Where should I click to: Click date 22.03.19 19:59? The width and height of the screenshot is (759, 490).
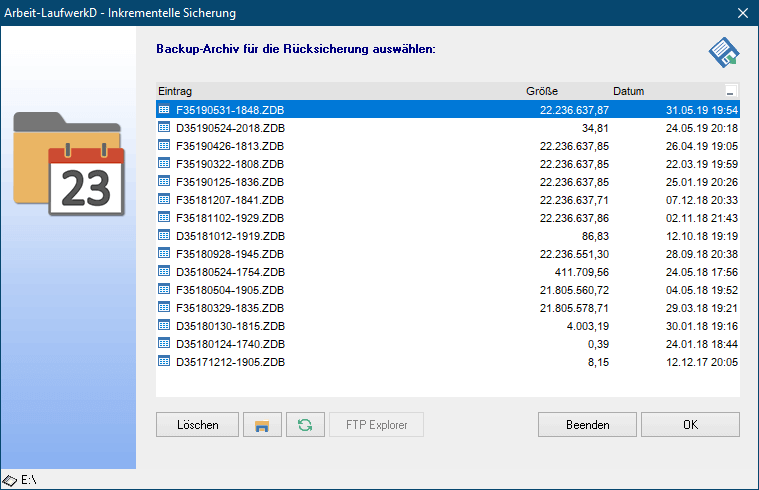tap(702, 164)
